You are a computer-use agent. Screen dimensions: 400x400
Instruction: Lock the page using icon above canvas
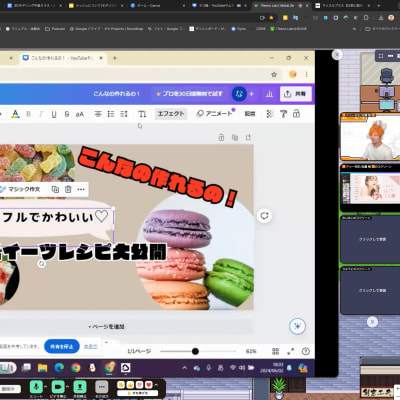[x=221, y=138]
